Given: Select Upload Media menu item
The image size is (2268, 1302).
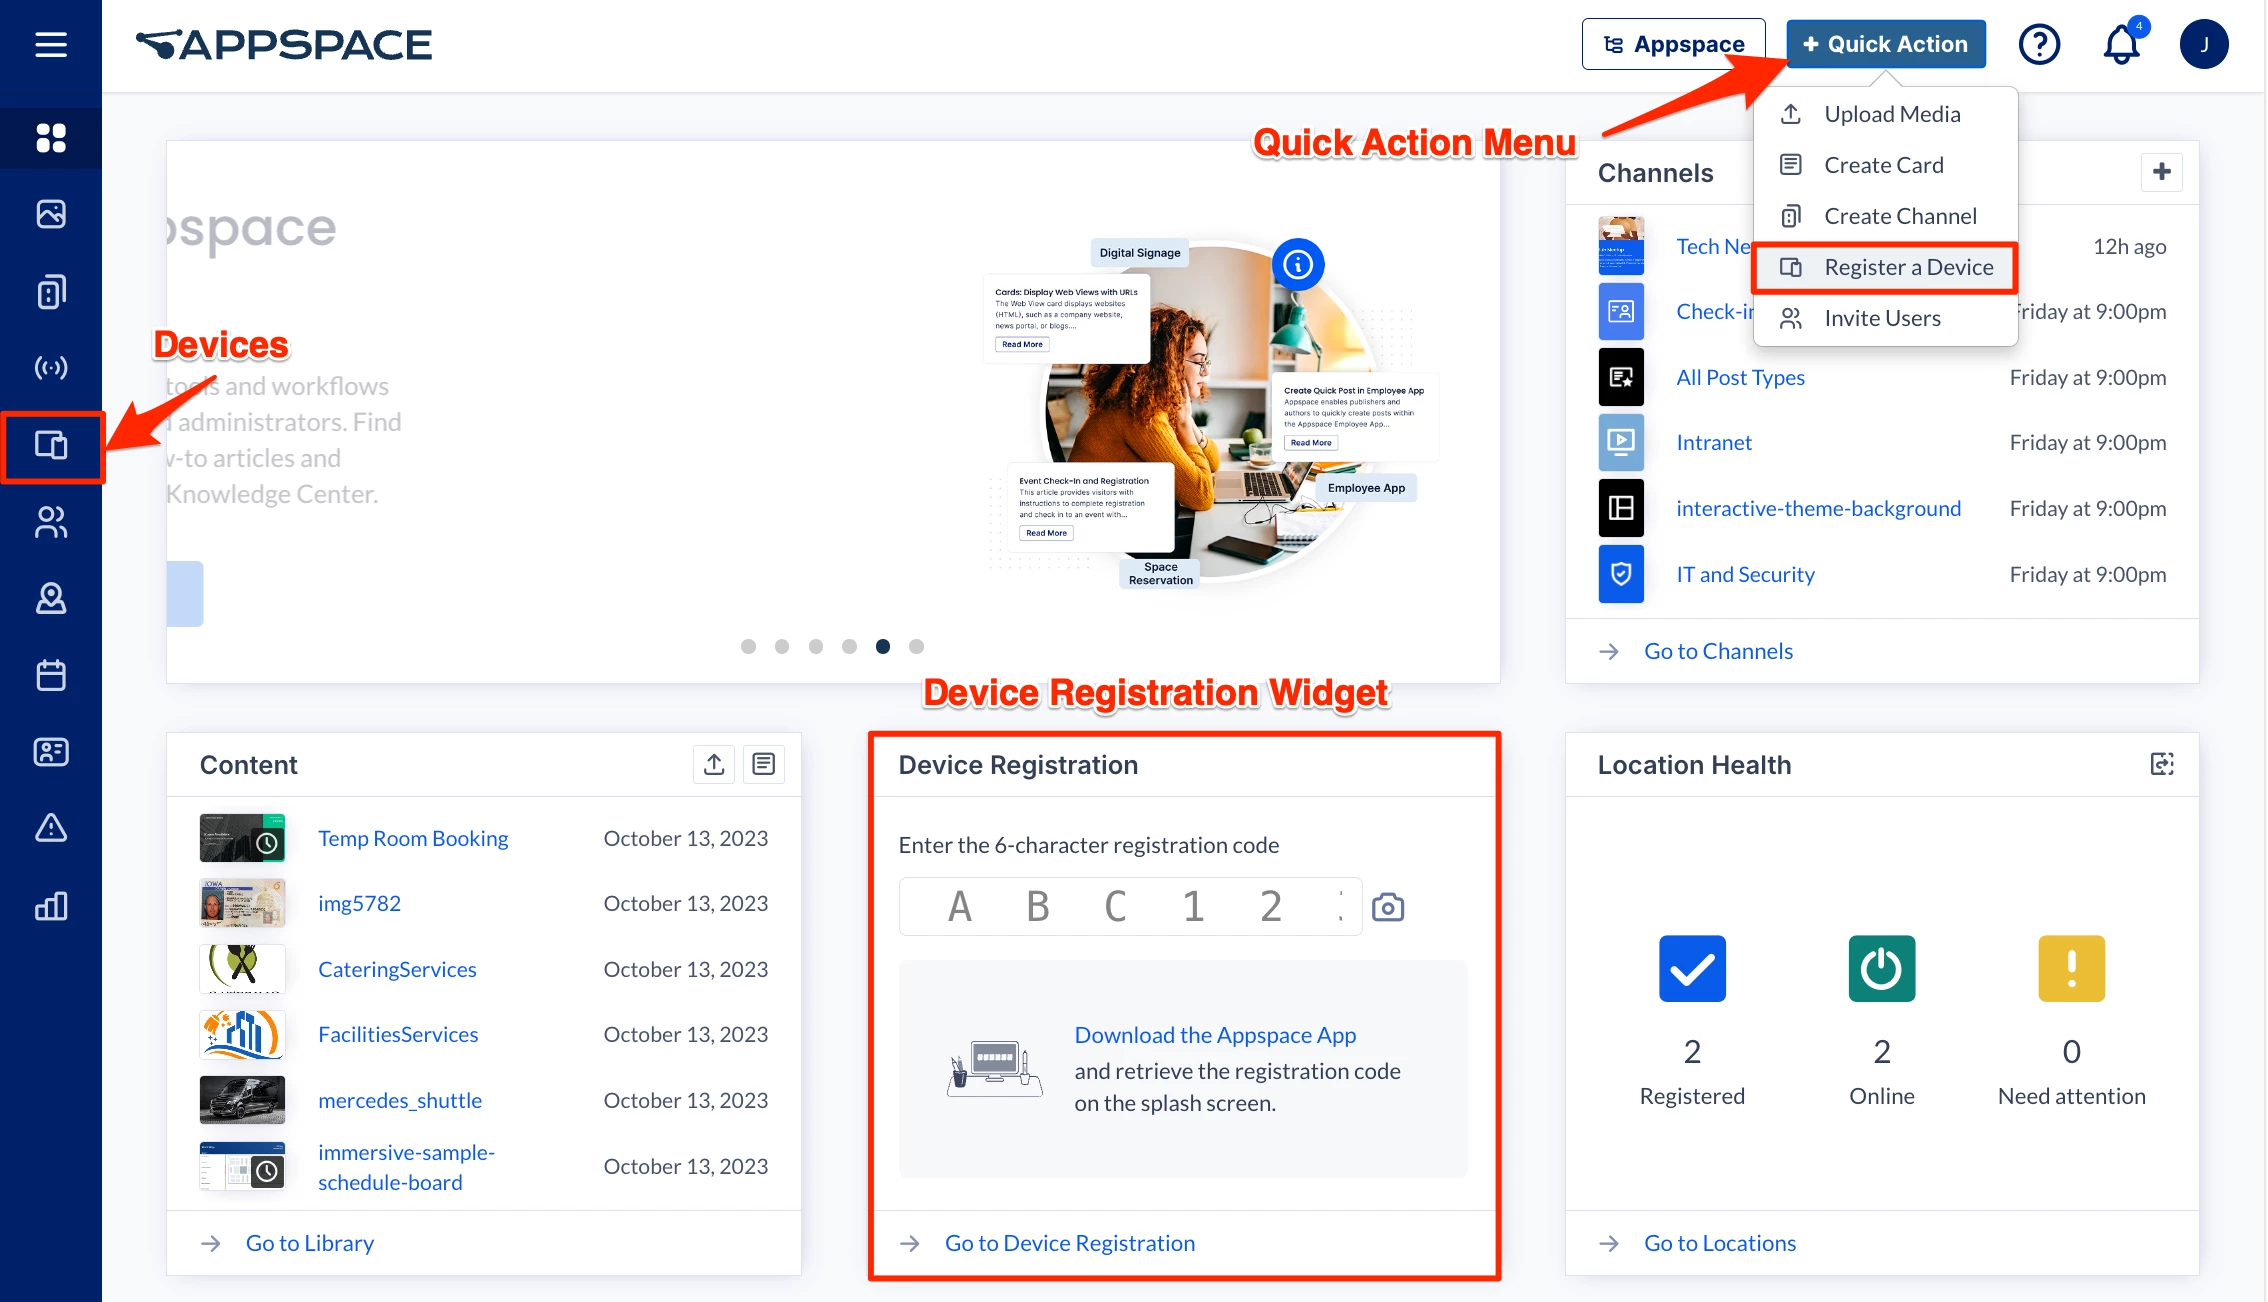Looking at the screenshot, I should point(1891,115).
